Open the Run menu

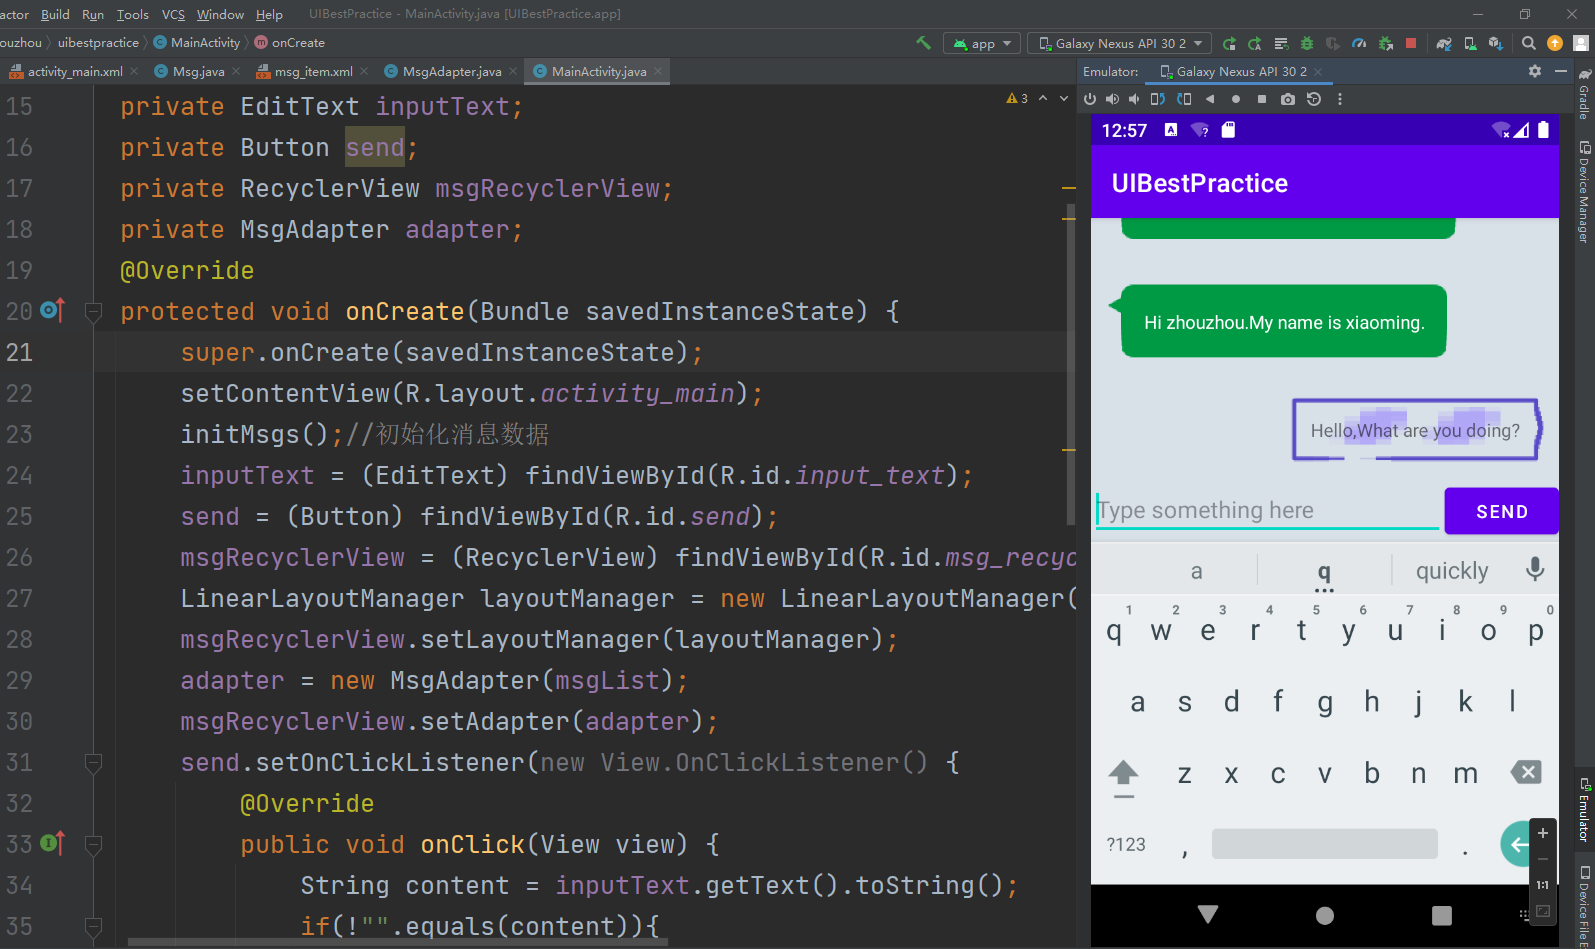93,14
